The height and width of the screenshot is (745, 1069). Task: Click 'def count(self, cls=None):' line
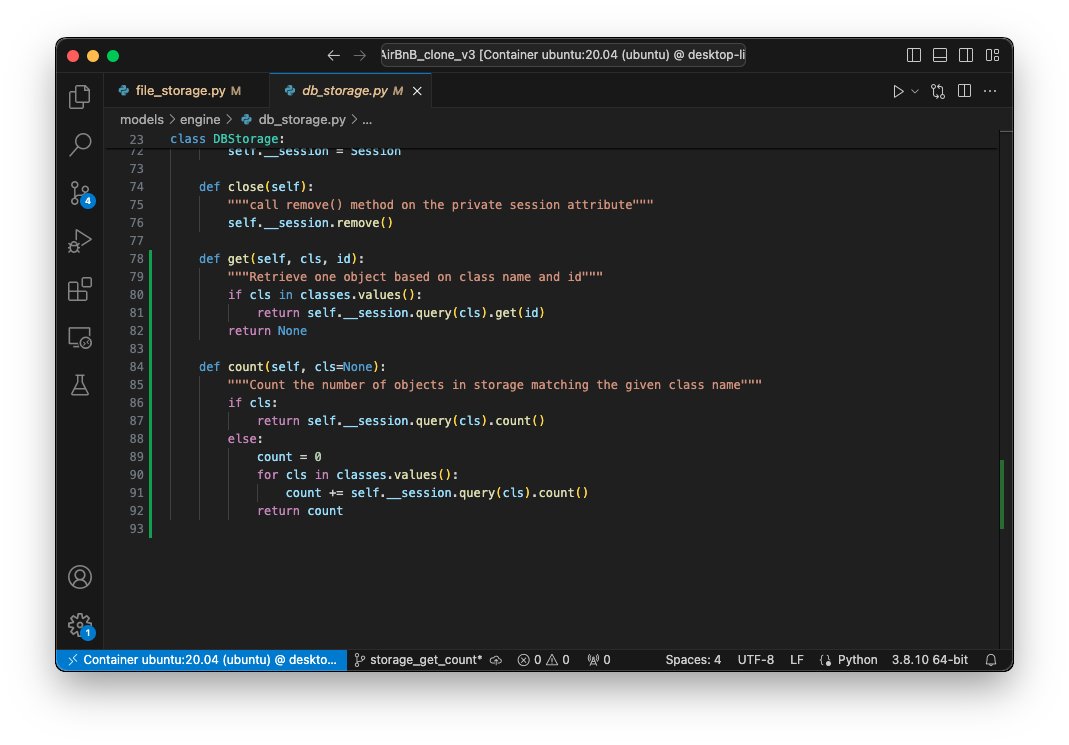point(292,367)
